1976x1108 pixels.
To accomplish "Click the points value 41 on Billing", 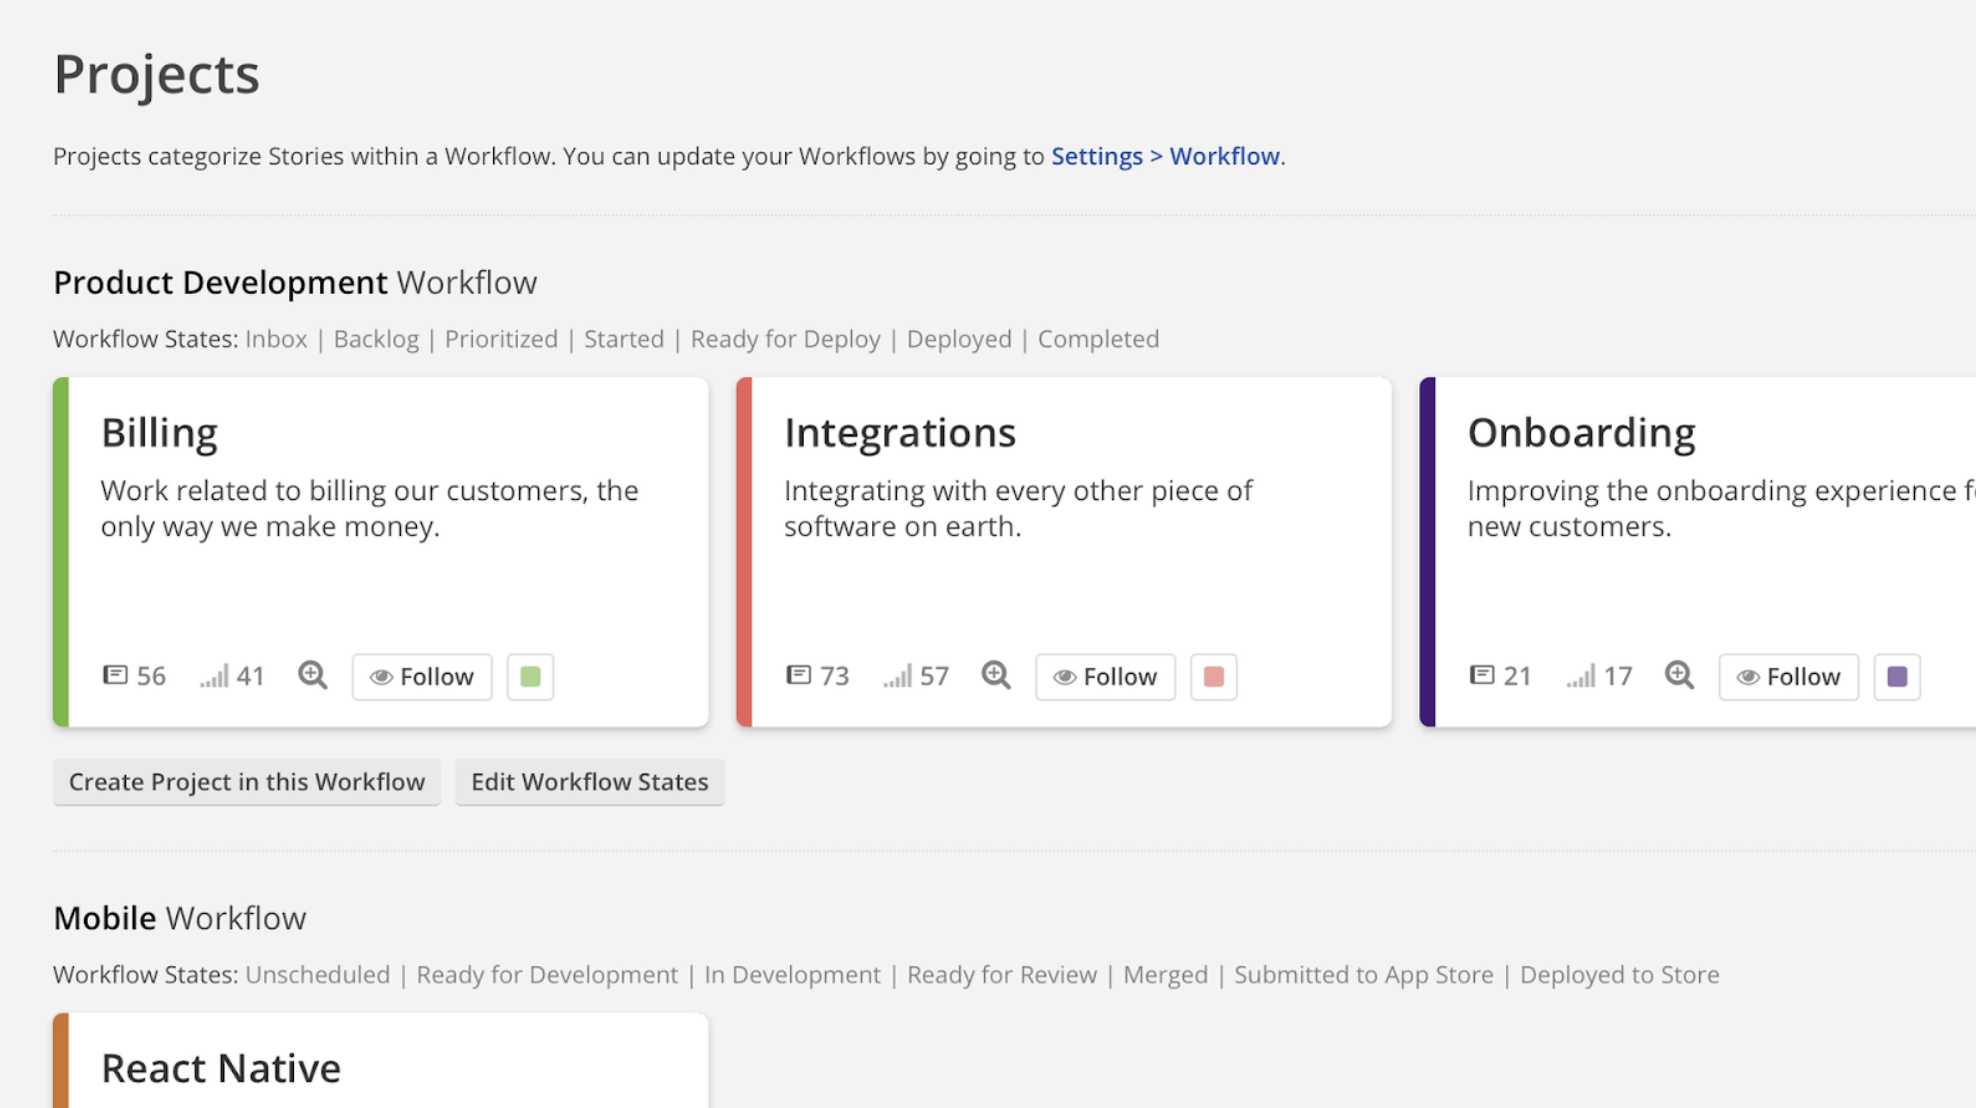I will point(250,677).
